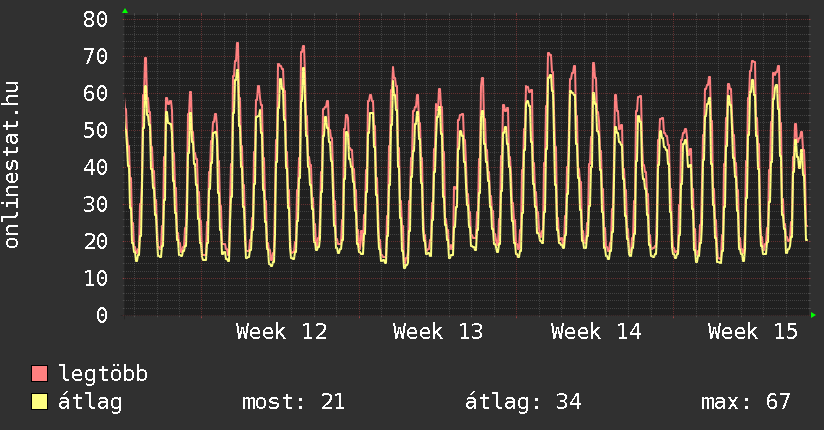Click the 50 y-axis tick label

coord(95,130)
